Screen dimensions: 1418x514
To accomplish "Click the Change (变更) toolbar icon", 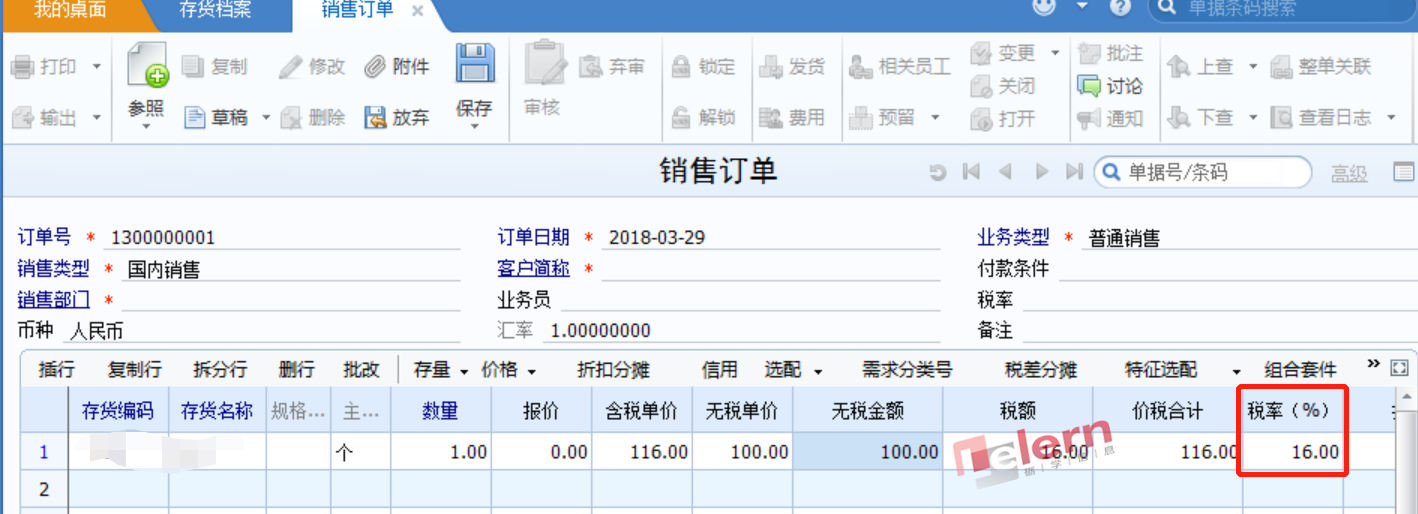I will (981, 53).
